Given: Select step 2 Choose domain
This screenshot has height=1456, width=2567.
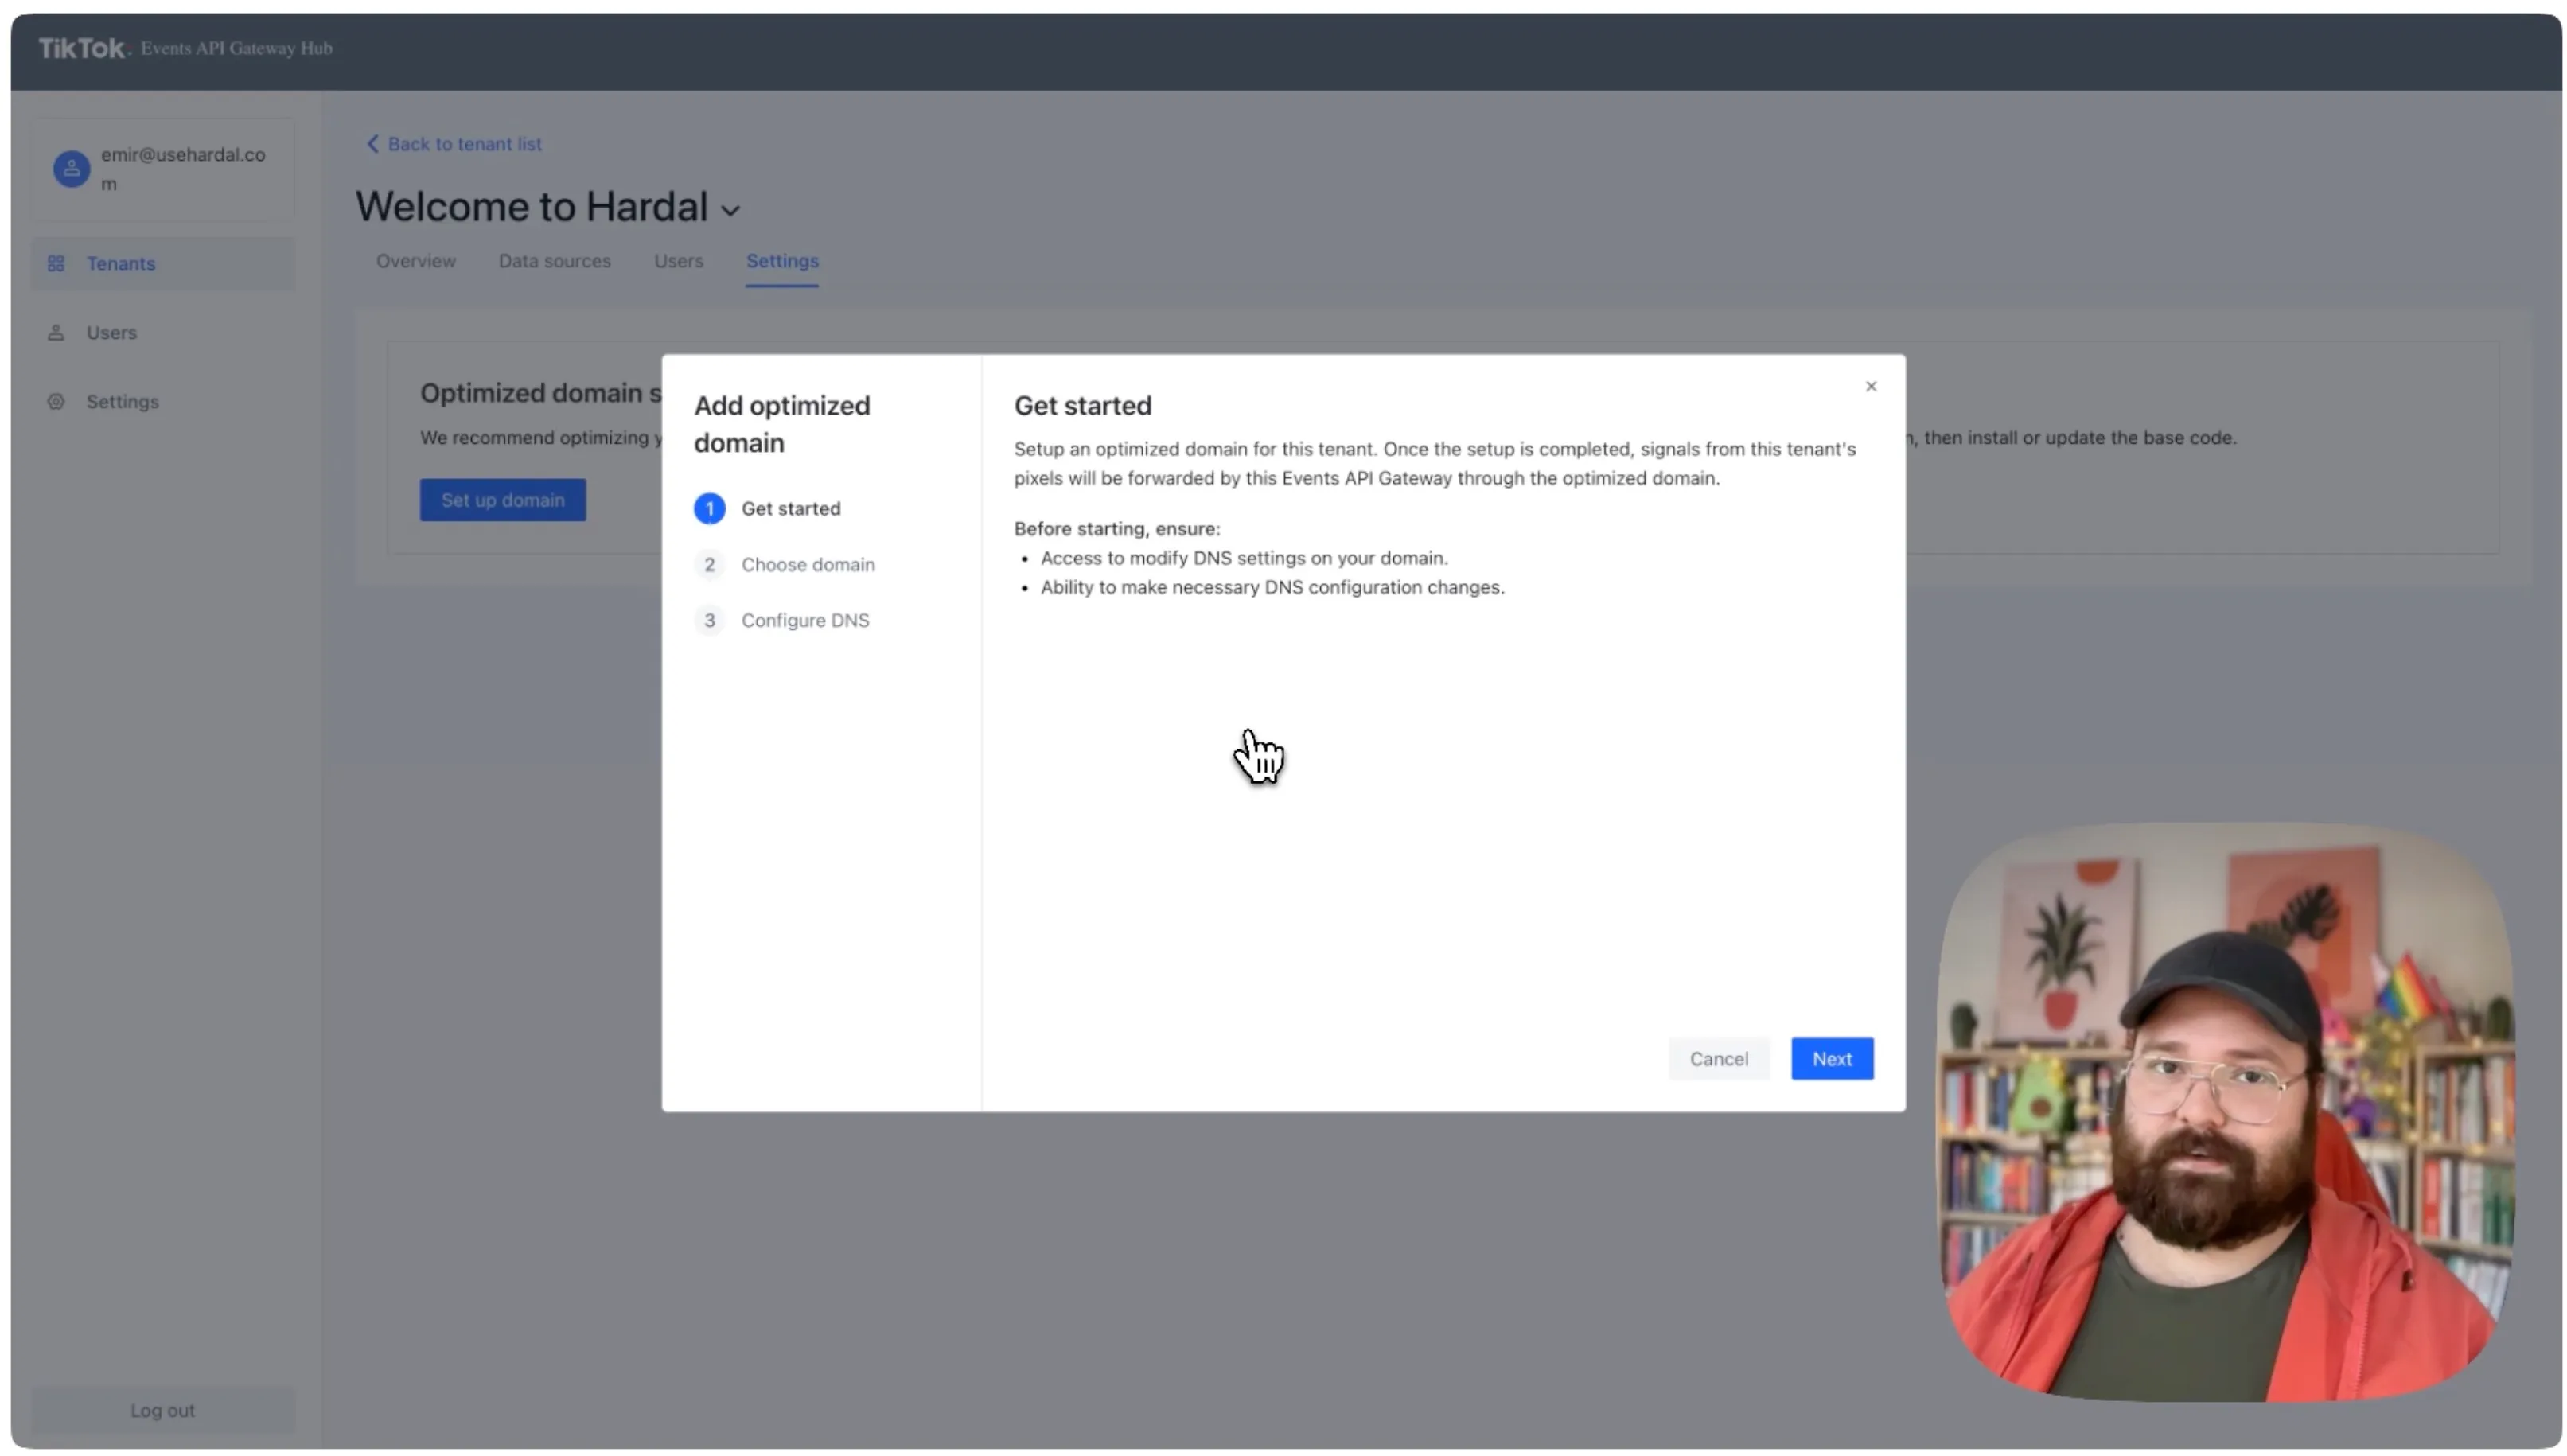Looking at the screenshot, I should point(784,564).
